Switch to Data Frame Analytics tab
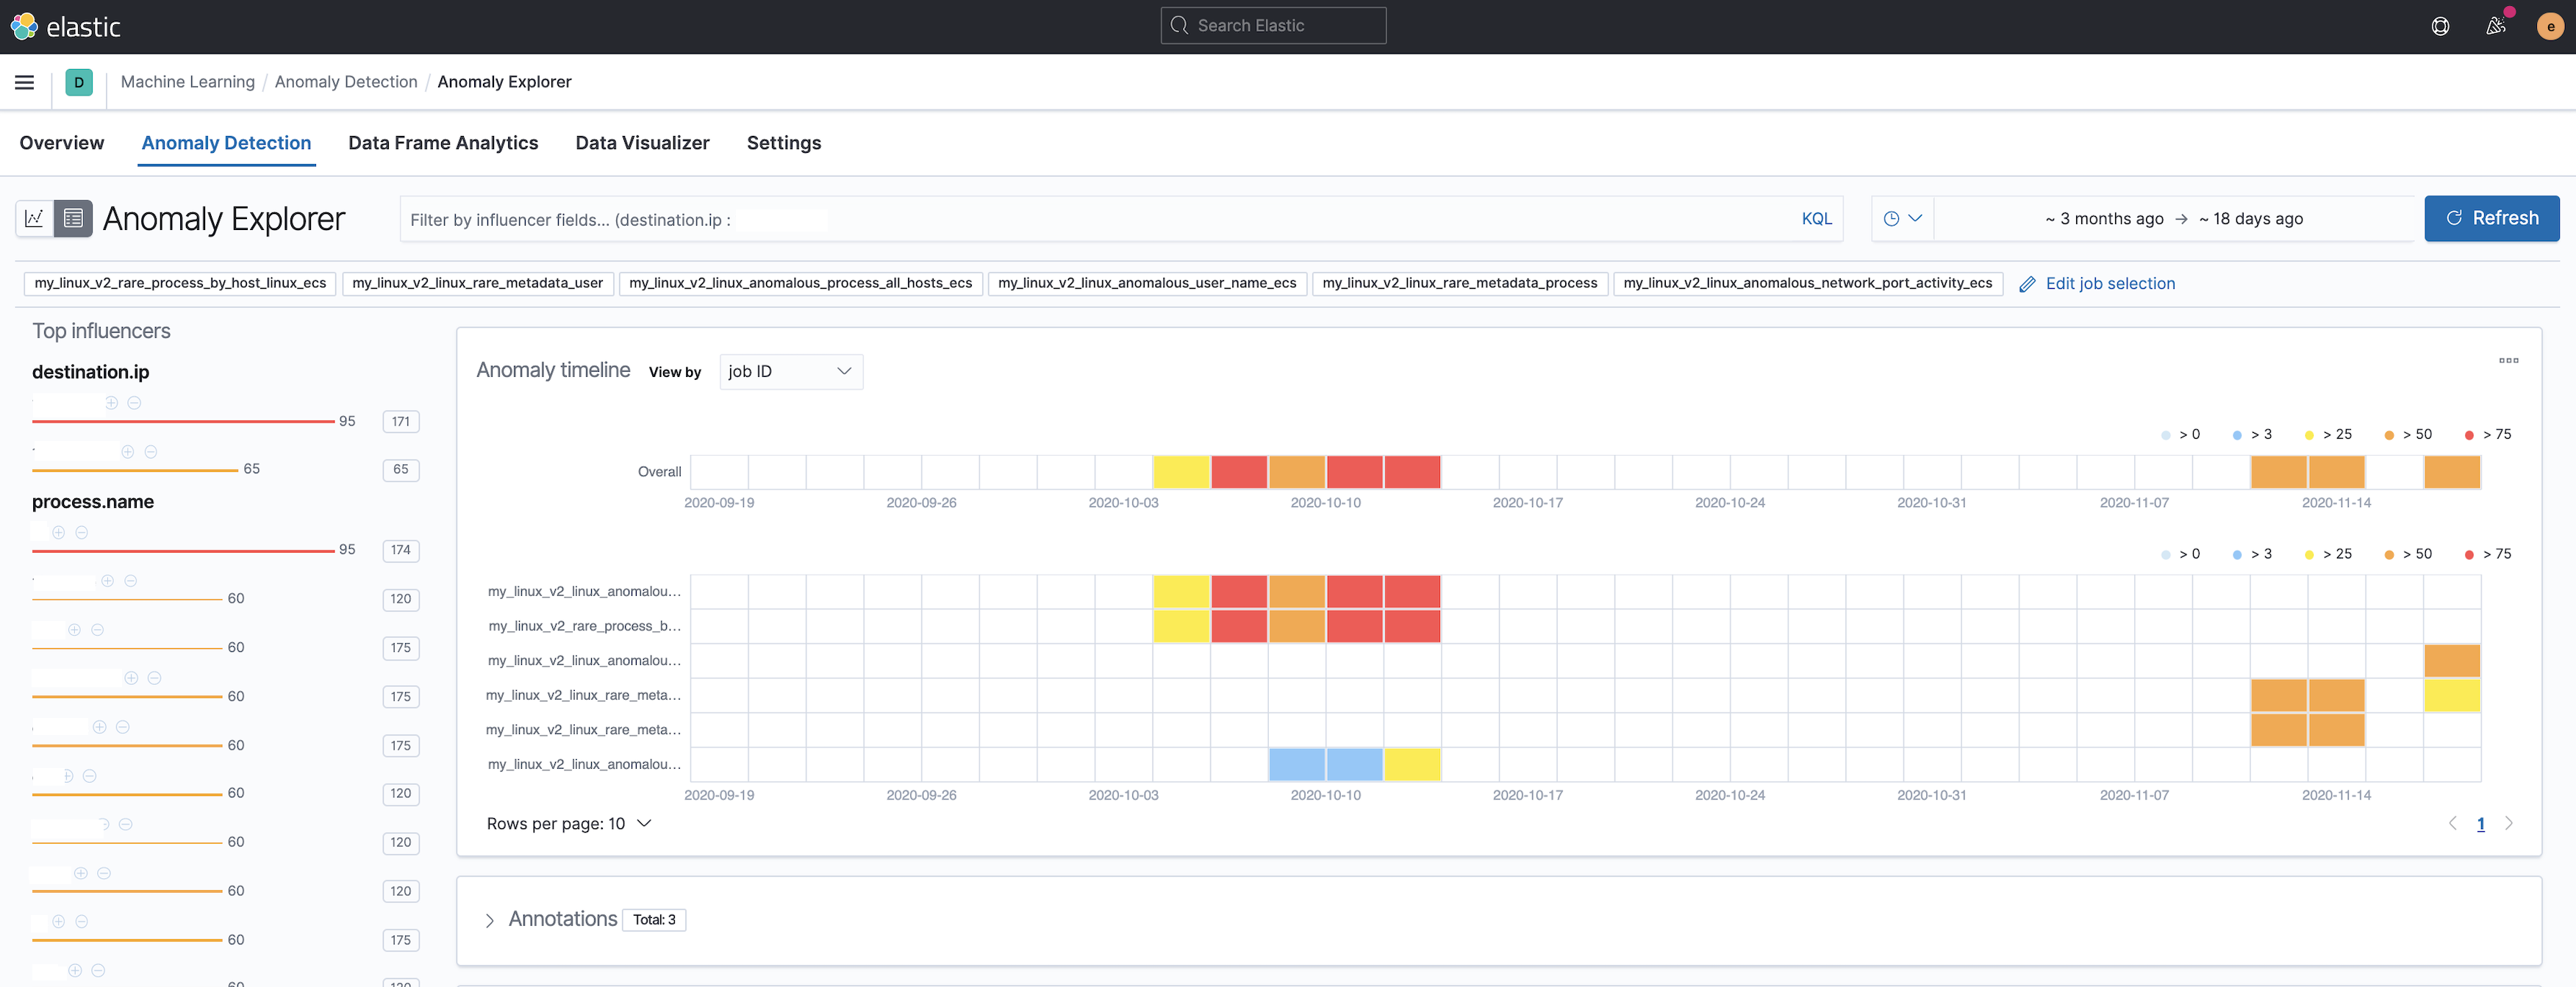2576x987 pixels. point(443,143)
